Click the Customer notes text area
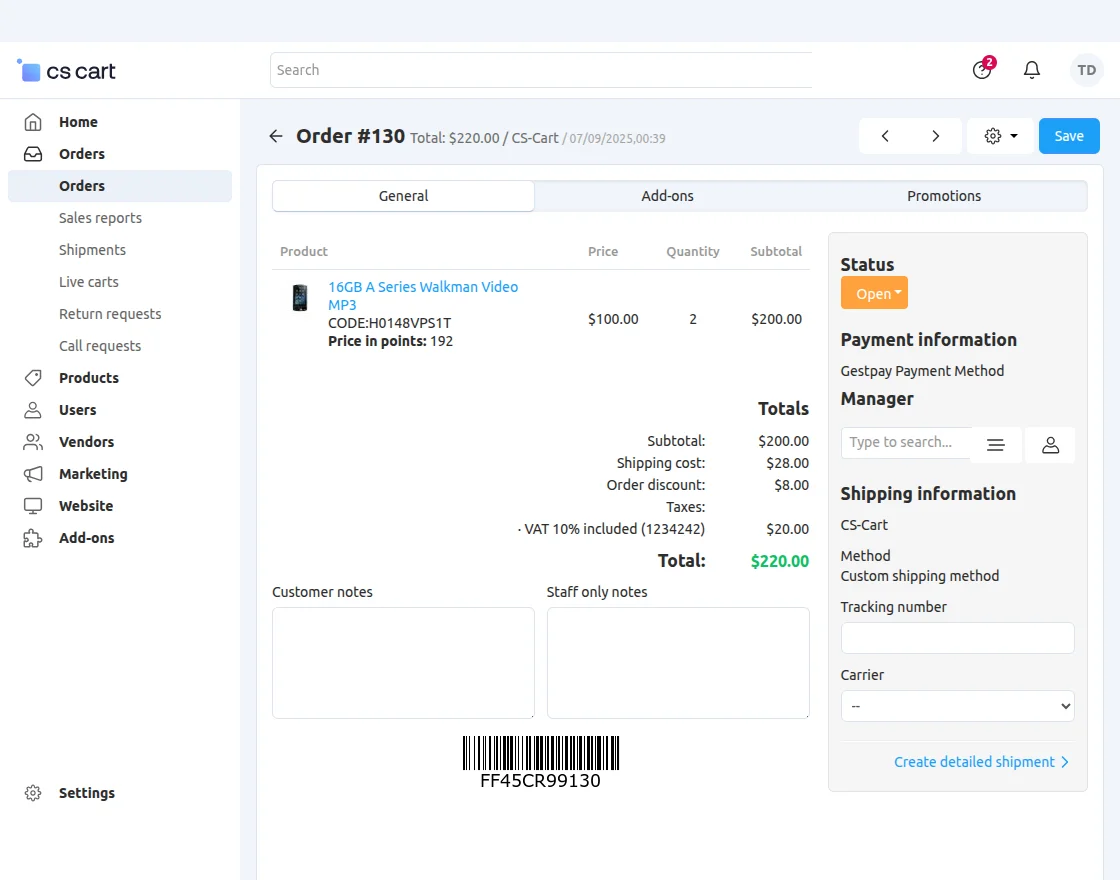The width and height of the screenshot is (1120, 880). tap(403, 663)
